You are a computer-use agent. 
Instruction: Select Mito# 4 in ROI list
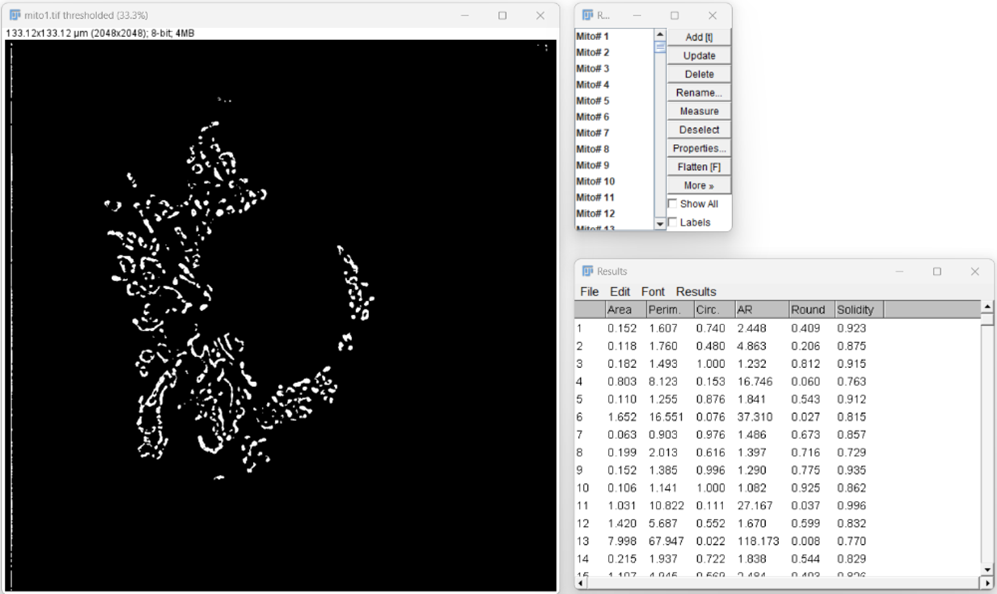tap(614, 85)
